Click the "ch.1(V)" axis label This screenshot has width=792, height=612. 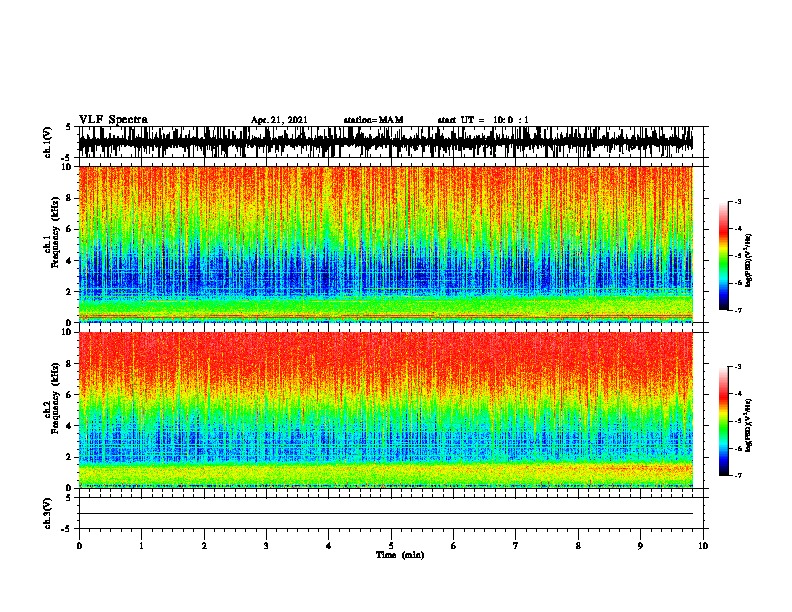coord(48,142)
